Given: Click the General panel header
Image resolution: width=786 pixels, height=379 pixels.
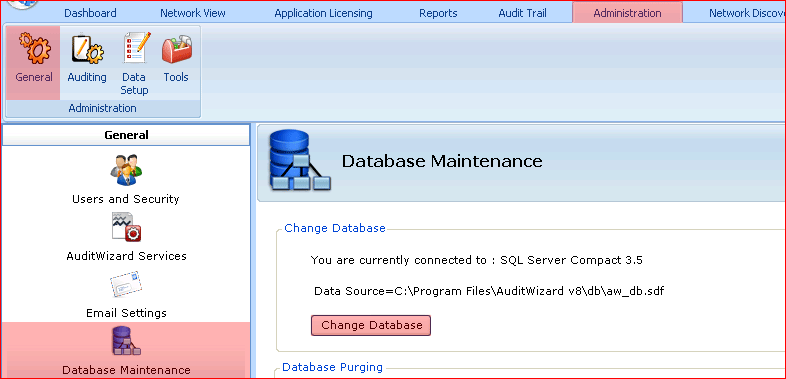Looking at the screenshot, I should click(x=126, y=135).
